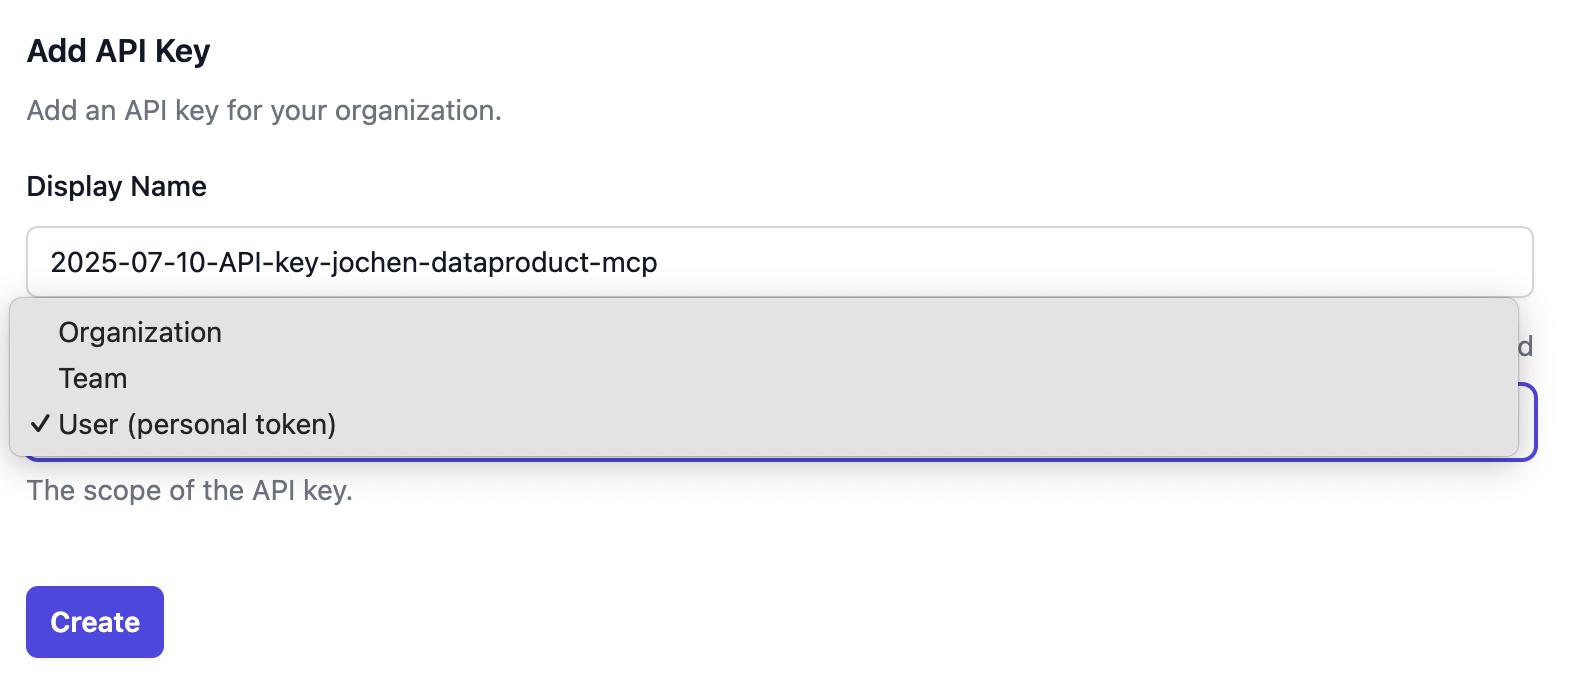Click the 'Add API Key' heading

[x=118, y=51]
